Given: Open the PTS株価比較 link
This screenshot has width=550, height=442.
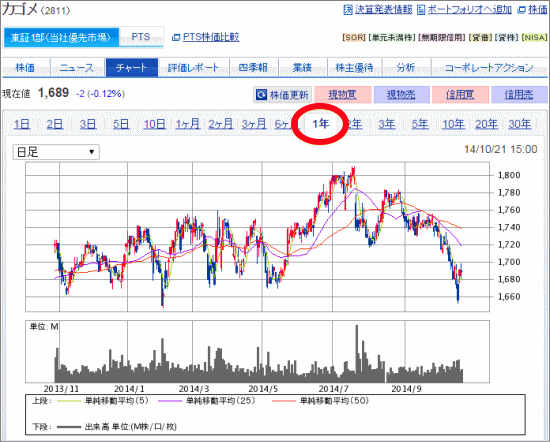Looking at the screenshot, I should tap(211, 37).
